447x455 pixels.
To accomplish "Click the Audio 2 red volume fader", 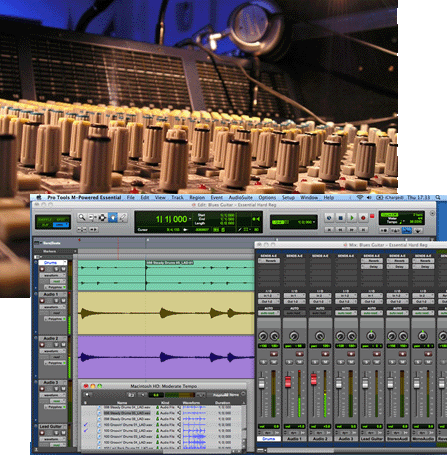I will coord(314,379).
